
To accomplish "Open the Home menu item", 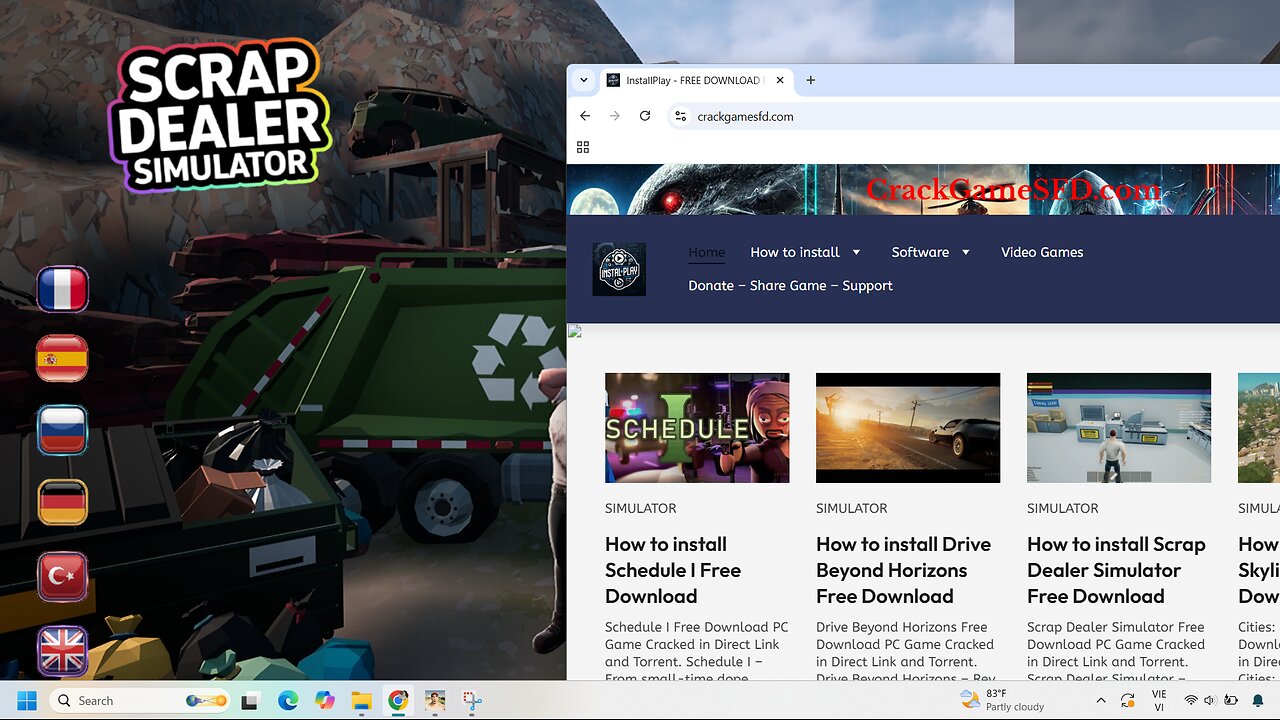I will [x=707, y=252].
